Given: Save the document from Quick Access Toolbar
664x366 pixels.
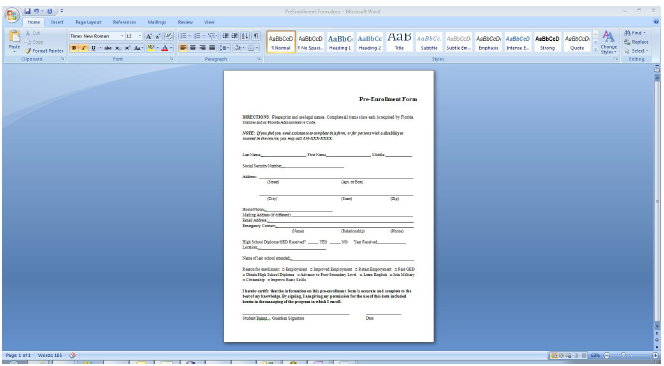Looking at the screenshot, I should [28, 11].
